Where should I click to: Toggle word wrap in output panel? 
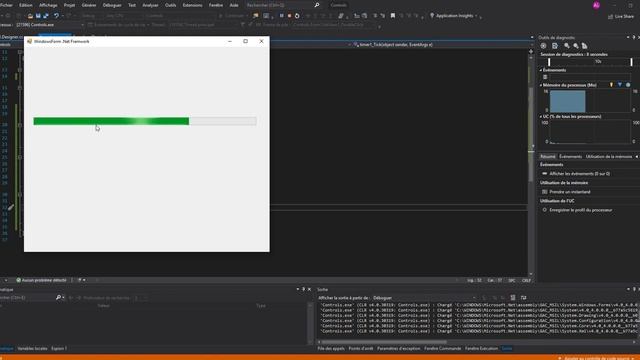523,298
